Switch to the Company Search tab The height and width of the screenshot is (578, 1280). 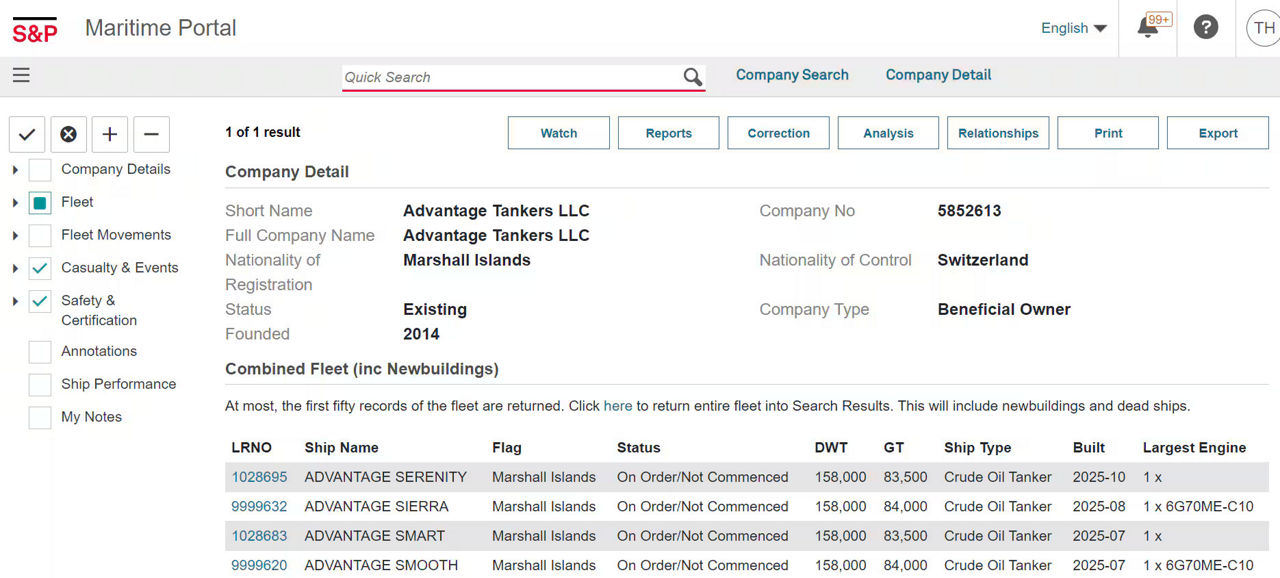pyautogui.click(x=792, y=75)
